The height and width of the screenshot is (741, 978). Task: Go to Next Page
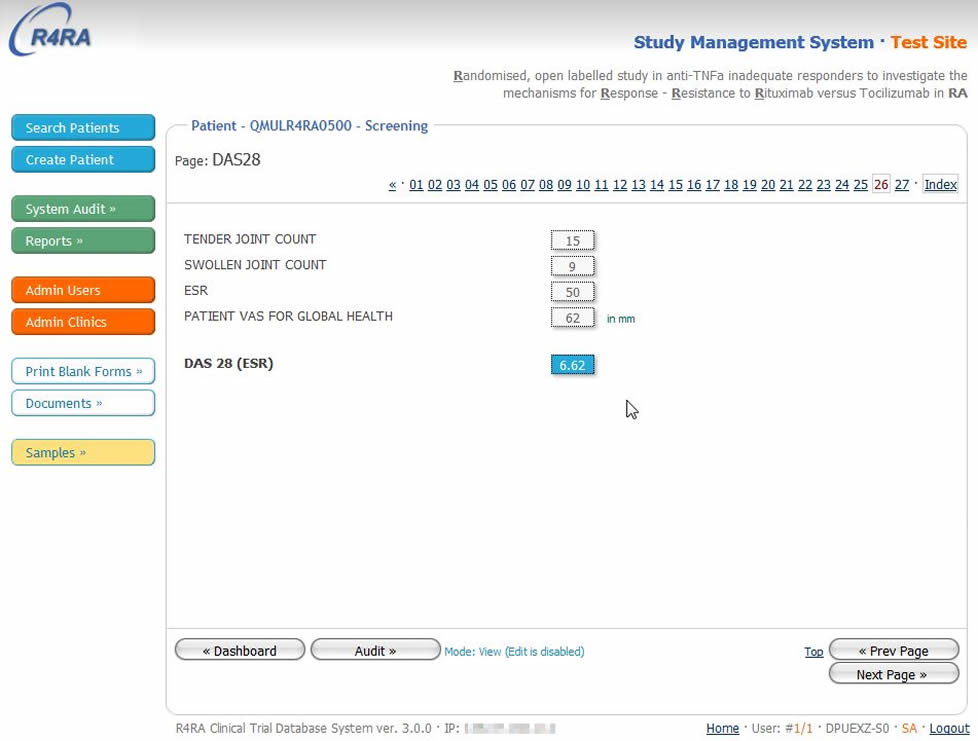(893, 675)
